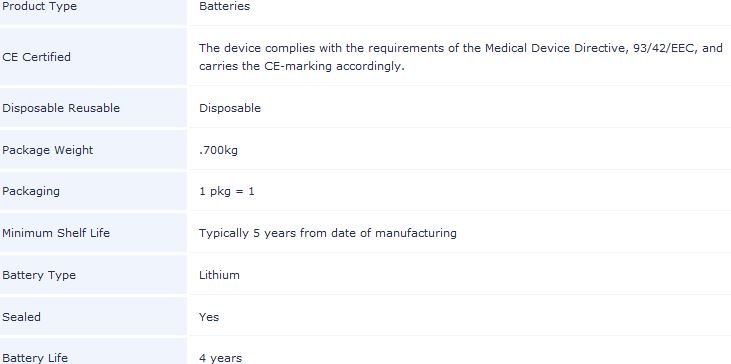731x364 pixels.
Task: Select the 4 years battery life value
Action: click(x=221, y=358)
